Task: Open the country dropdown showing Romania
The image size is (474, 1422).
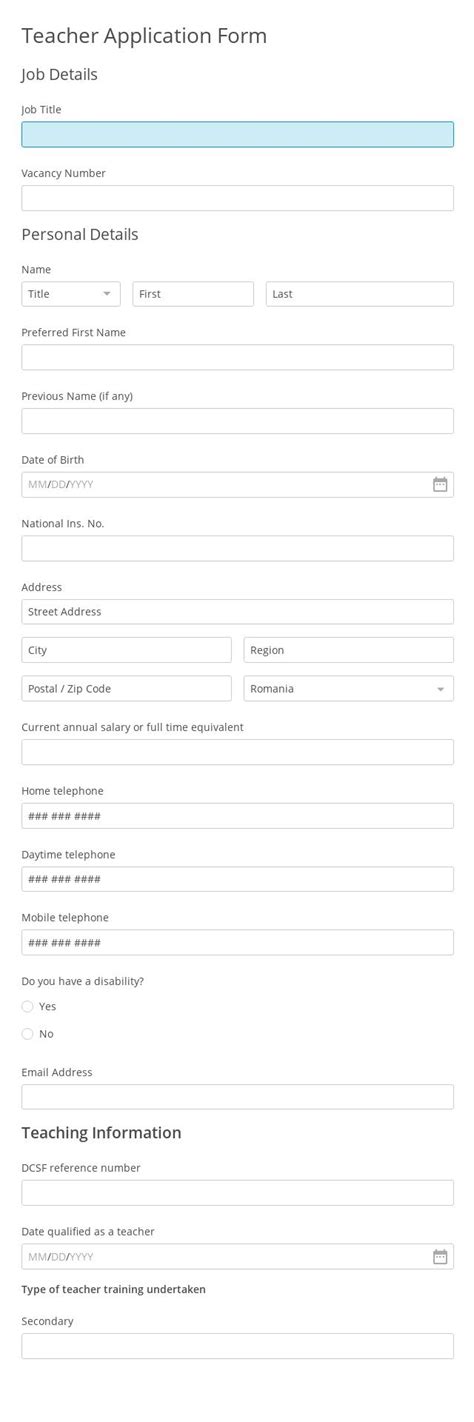Action: (348, 689)
